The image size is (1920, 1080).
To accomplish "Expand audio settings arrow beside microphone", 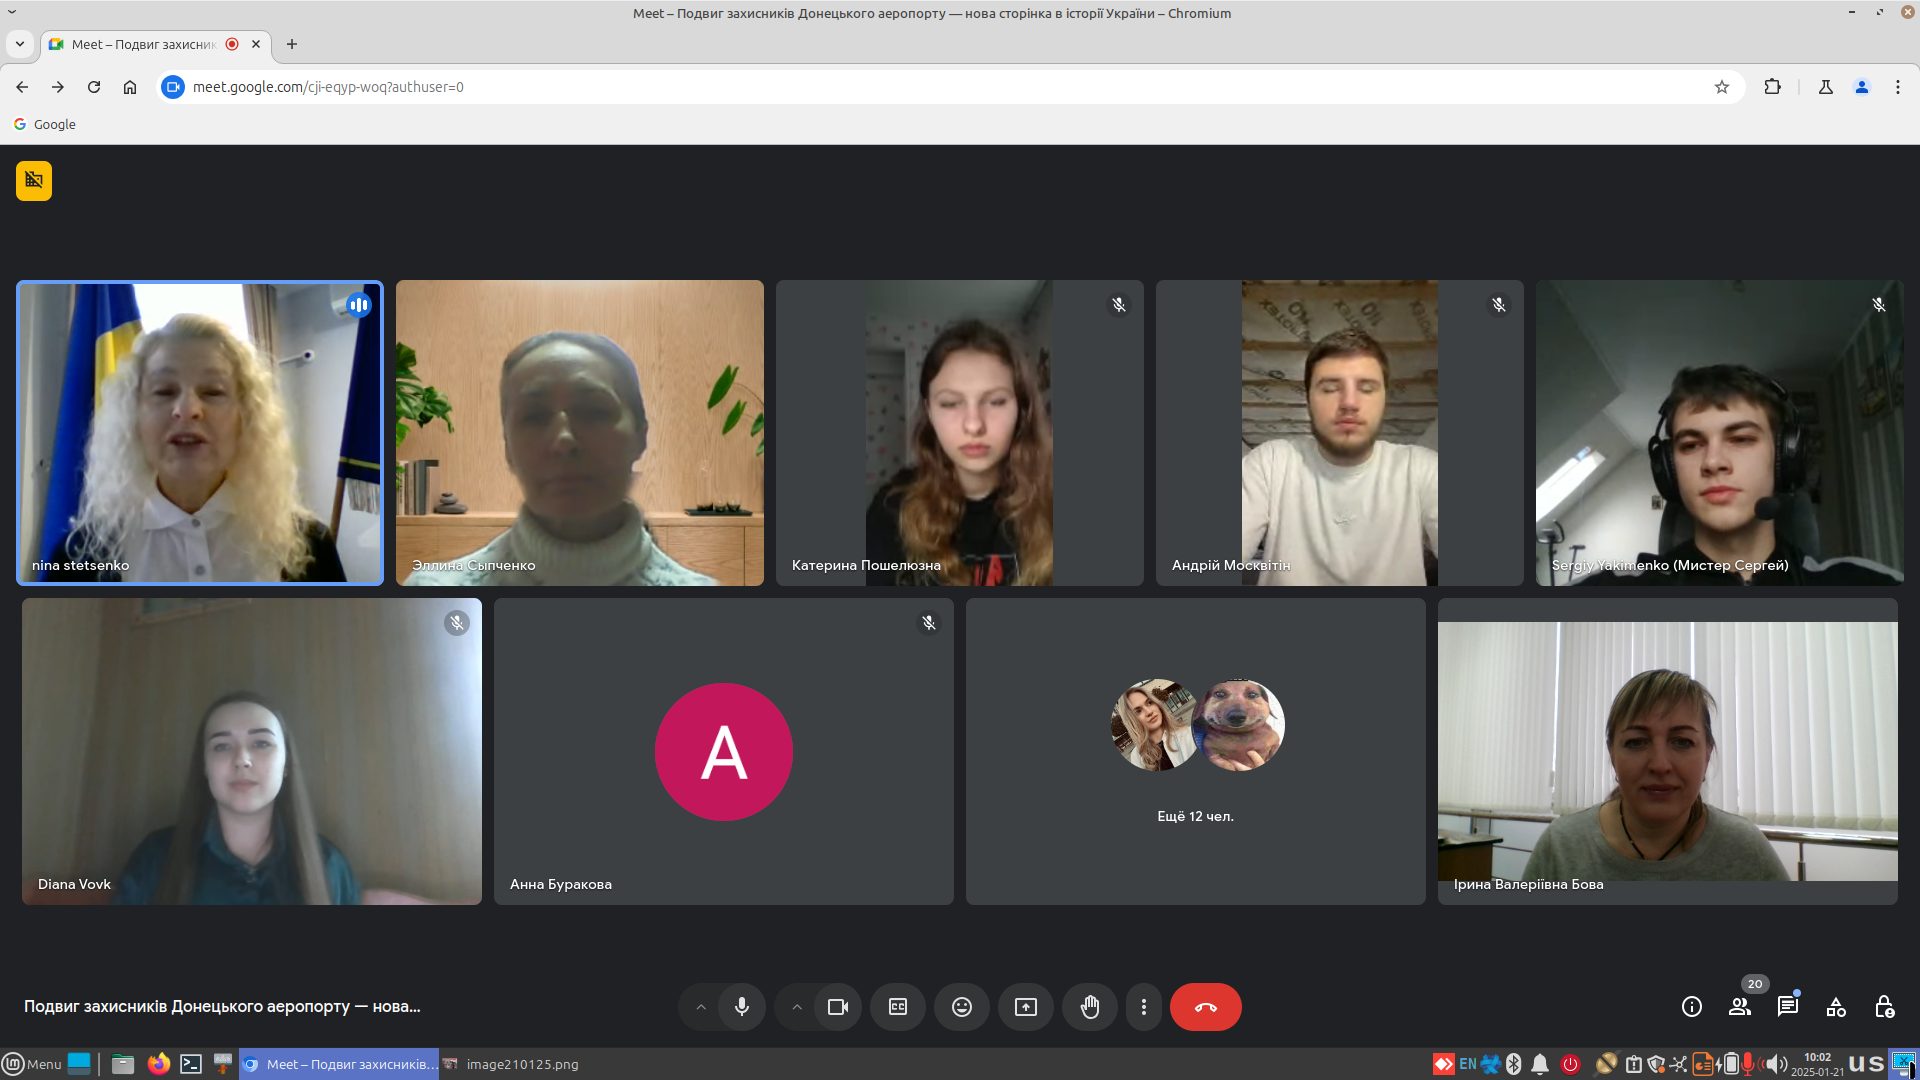I will 701,1007.
